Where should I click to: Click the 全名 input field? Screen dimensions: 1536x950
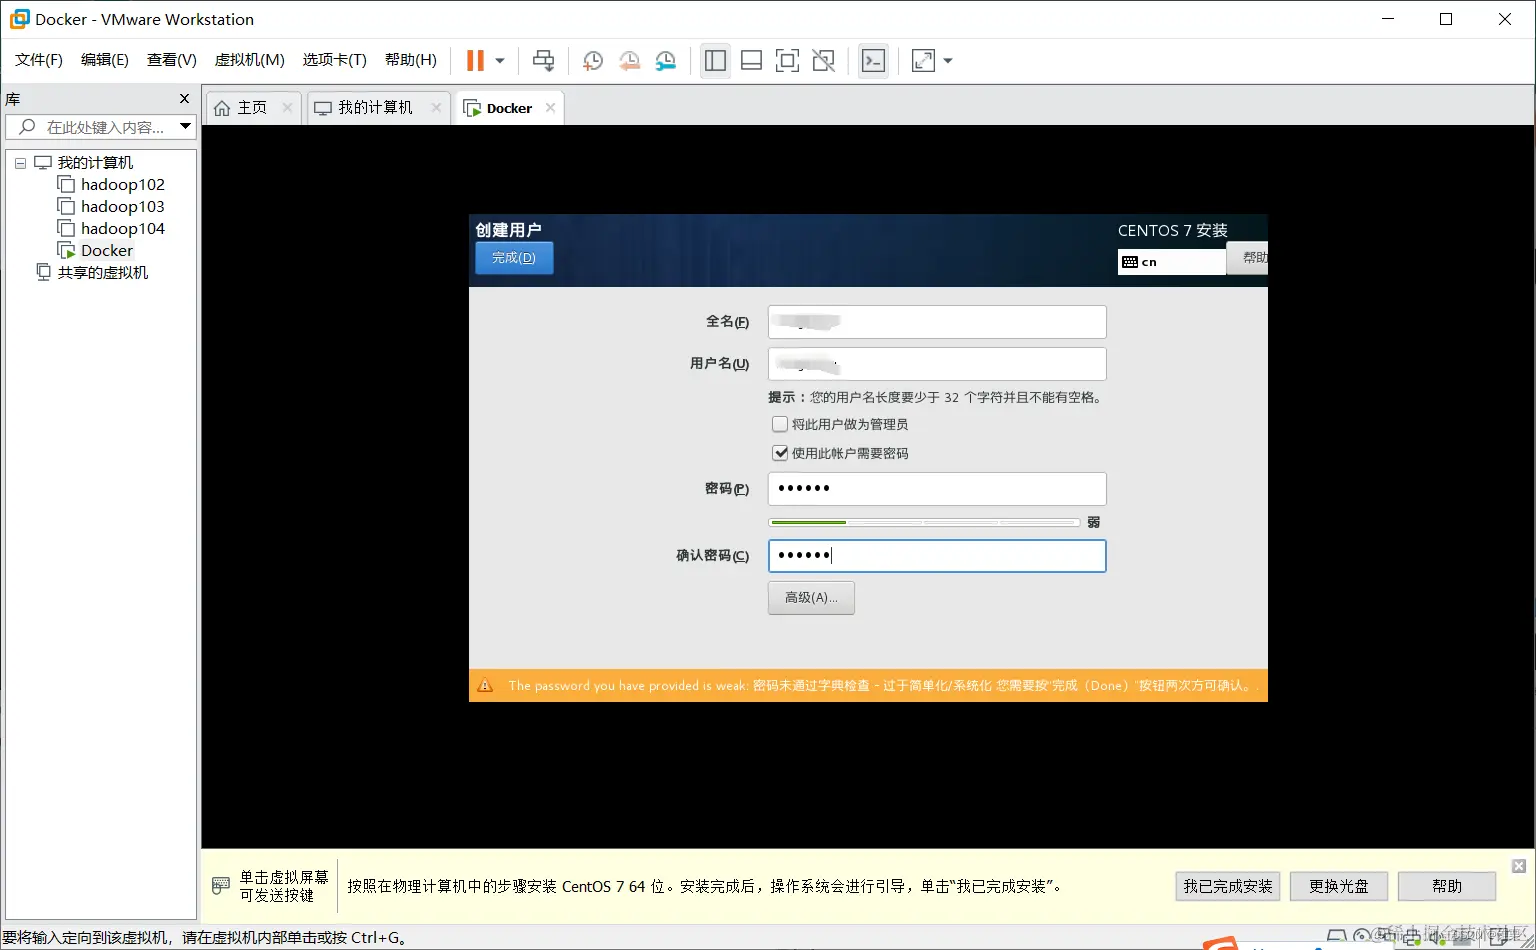[x=937, y=322]
